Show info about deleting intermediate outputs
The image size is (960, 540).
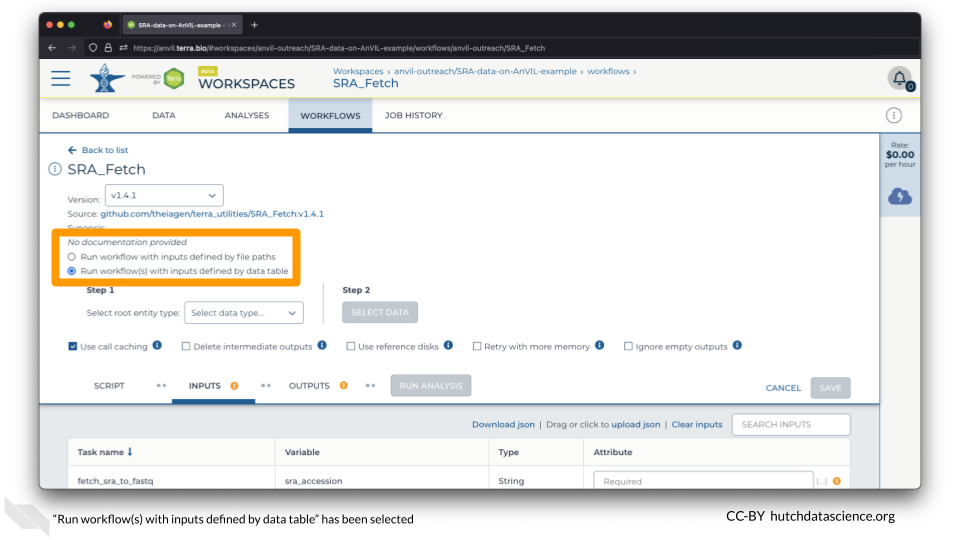coord(322,345)
